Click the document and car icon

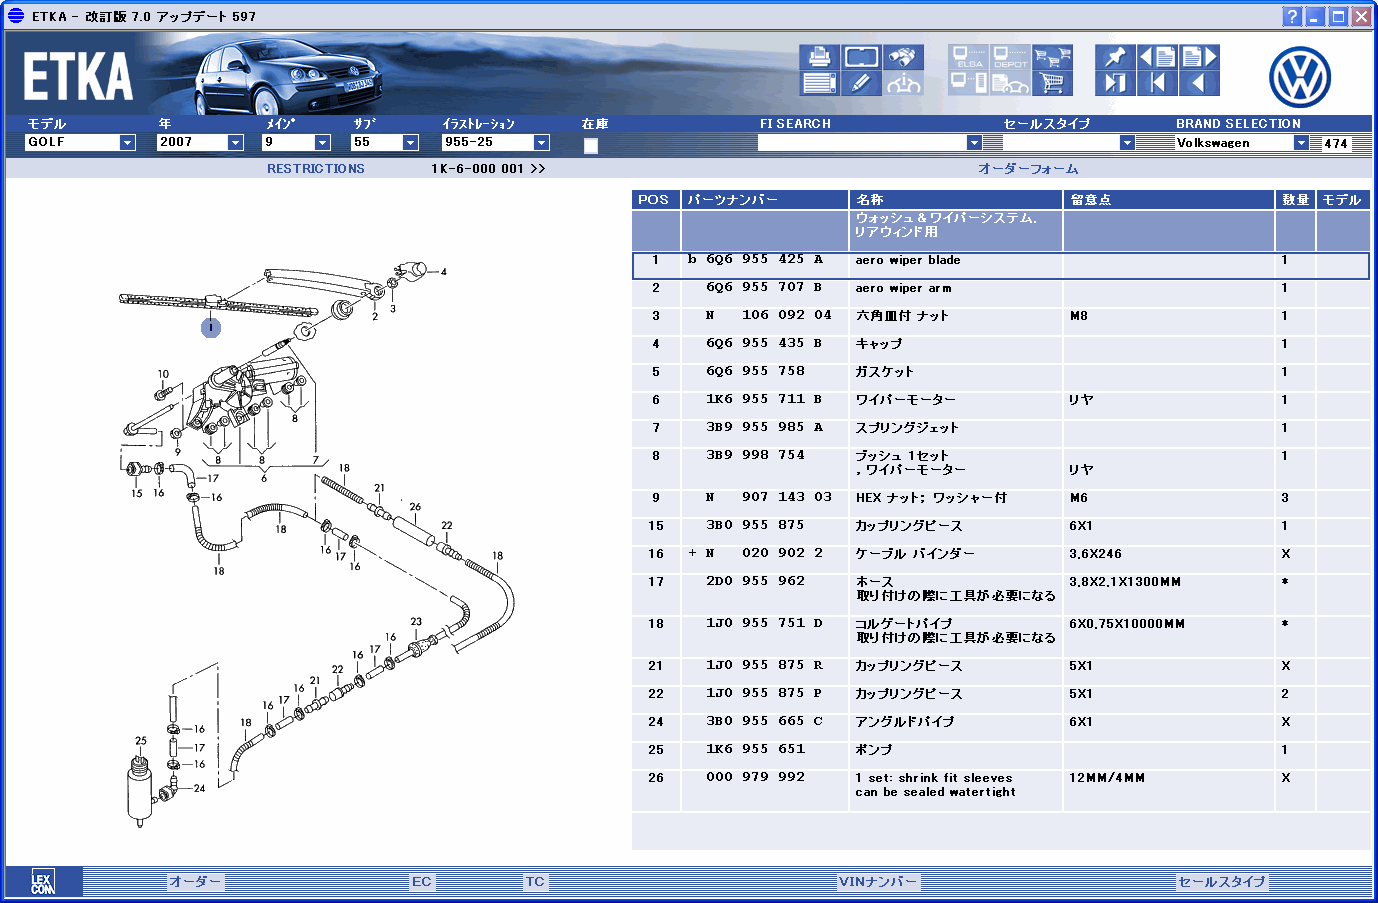1010,83
